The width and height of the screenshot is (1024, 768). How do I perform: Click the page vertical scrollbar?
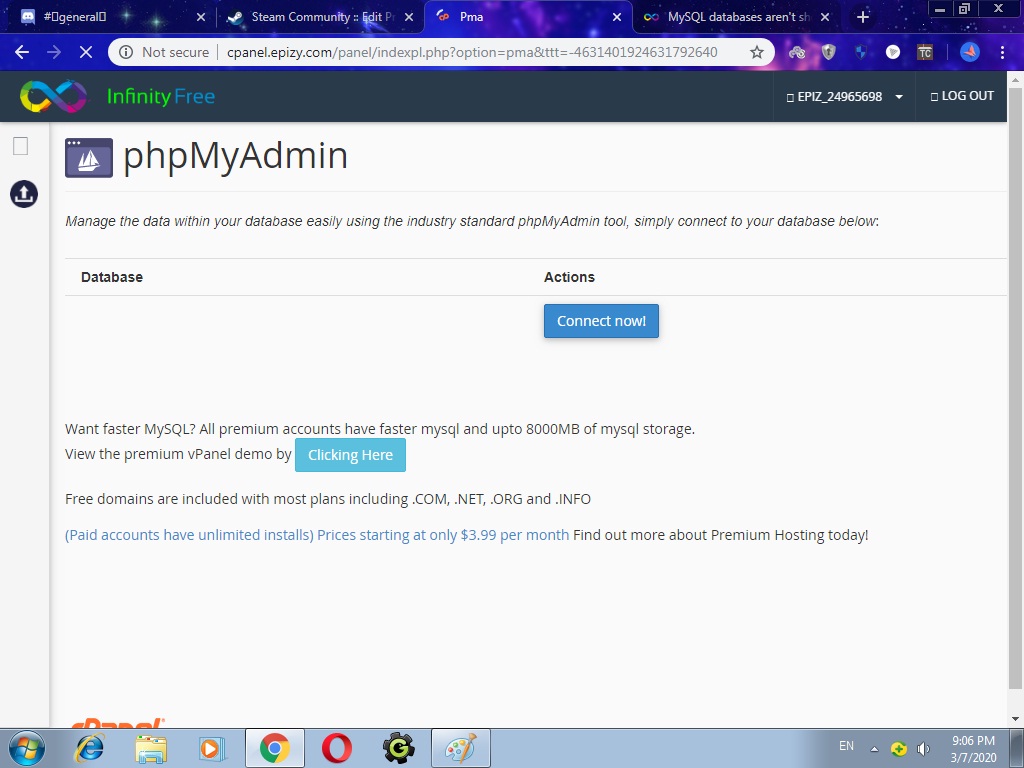[x=1015, y=389]
